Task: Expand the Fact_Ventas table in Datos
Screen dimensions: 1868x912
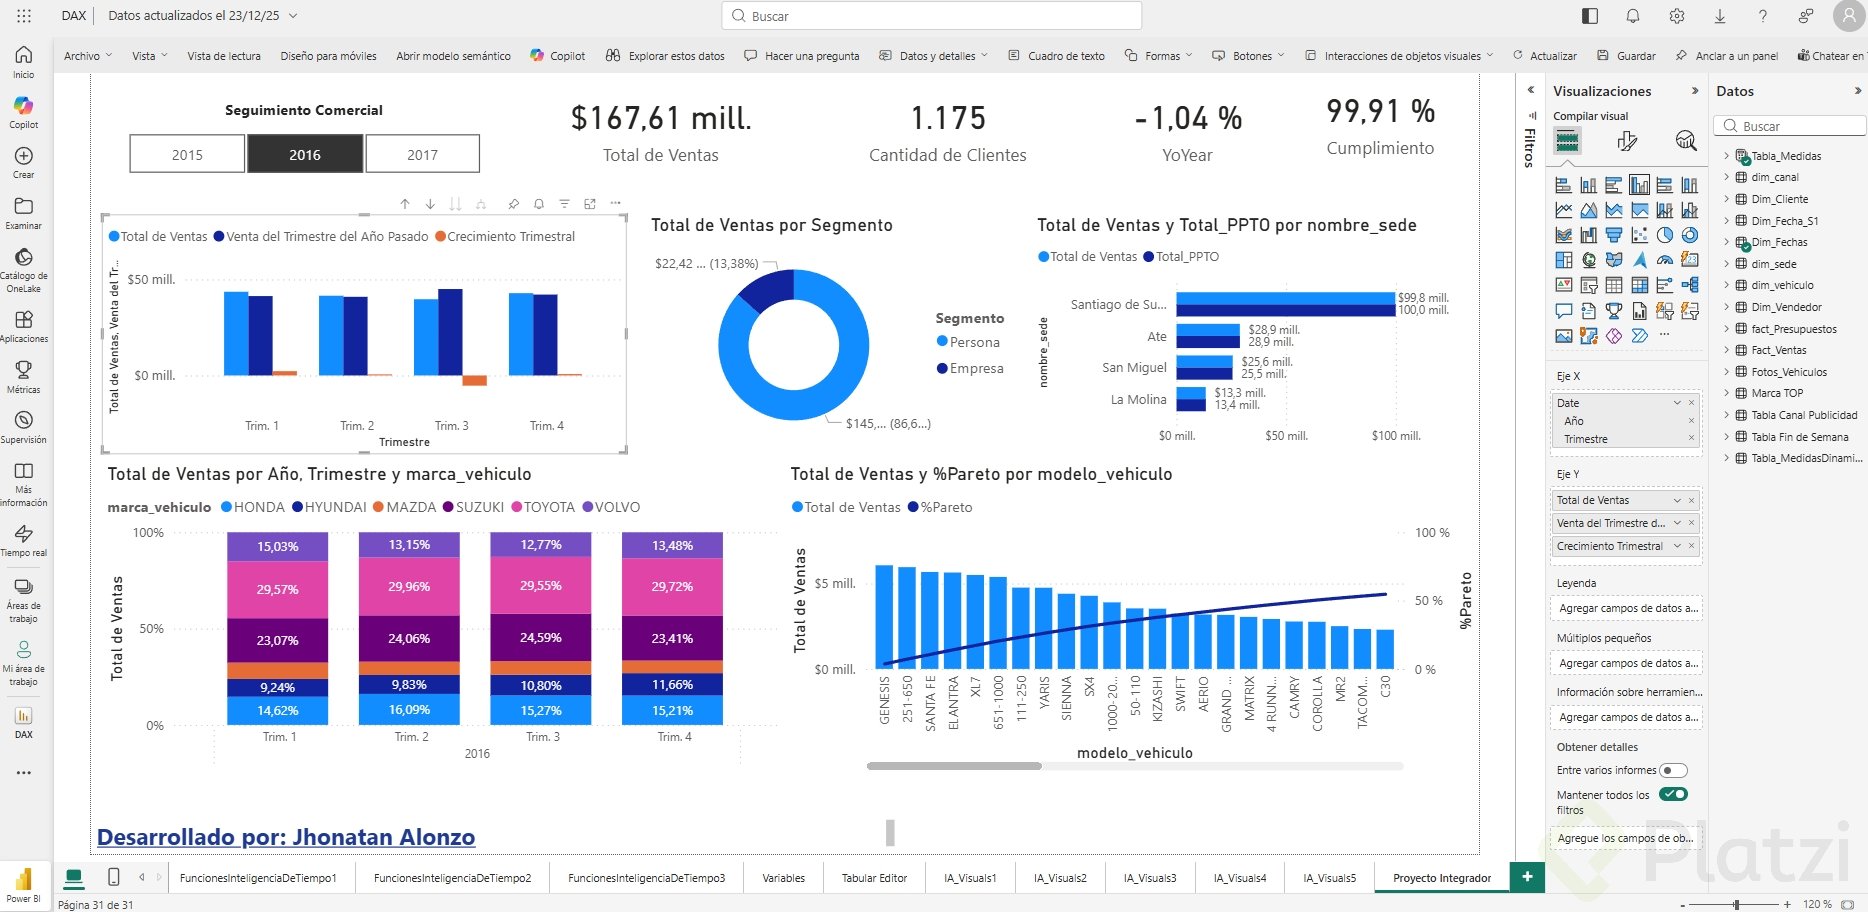Action: pyautogui.click(x=1726, y=350)
